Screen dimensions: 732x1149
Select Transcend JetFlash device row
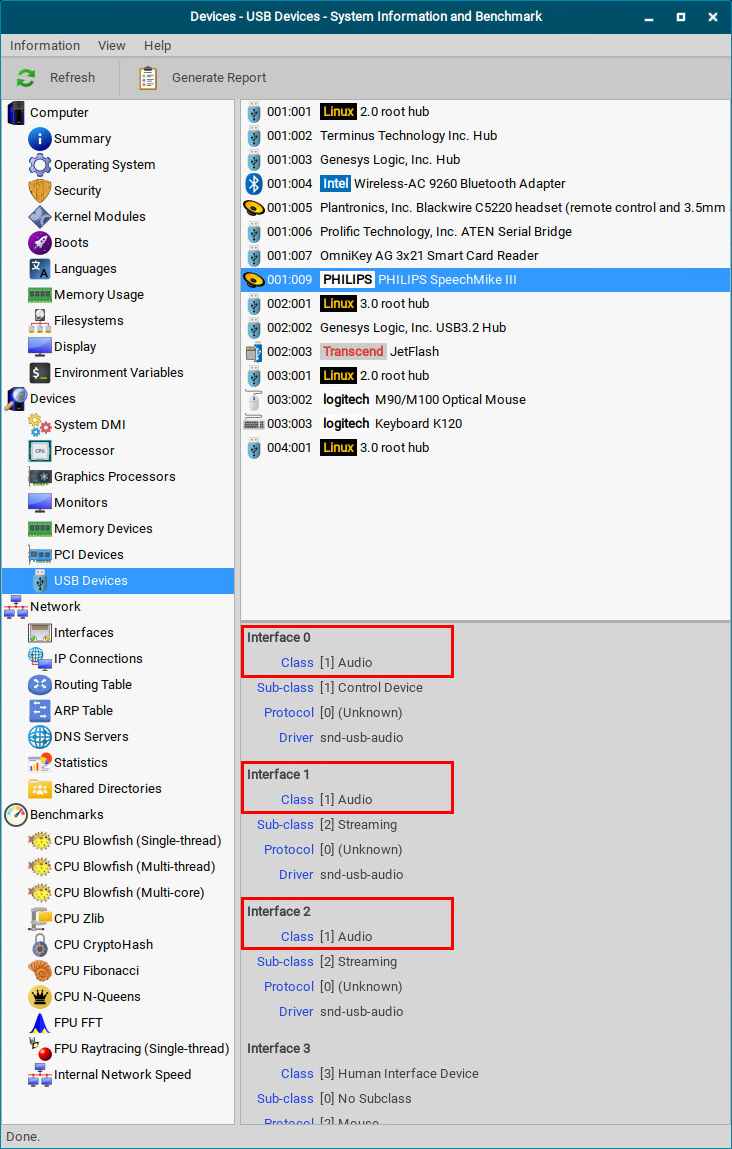485,352
